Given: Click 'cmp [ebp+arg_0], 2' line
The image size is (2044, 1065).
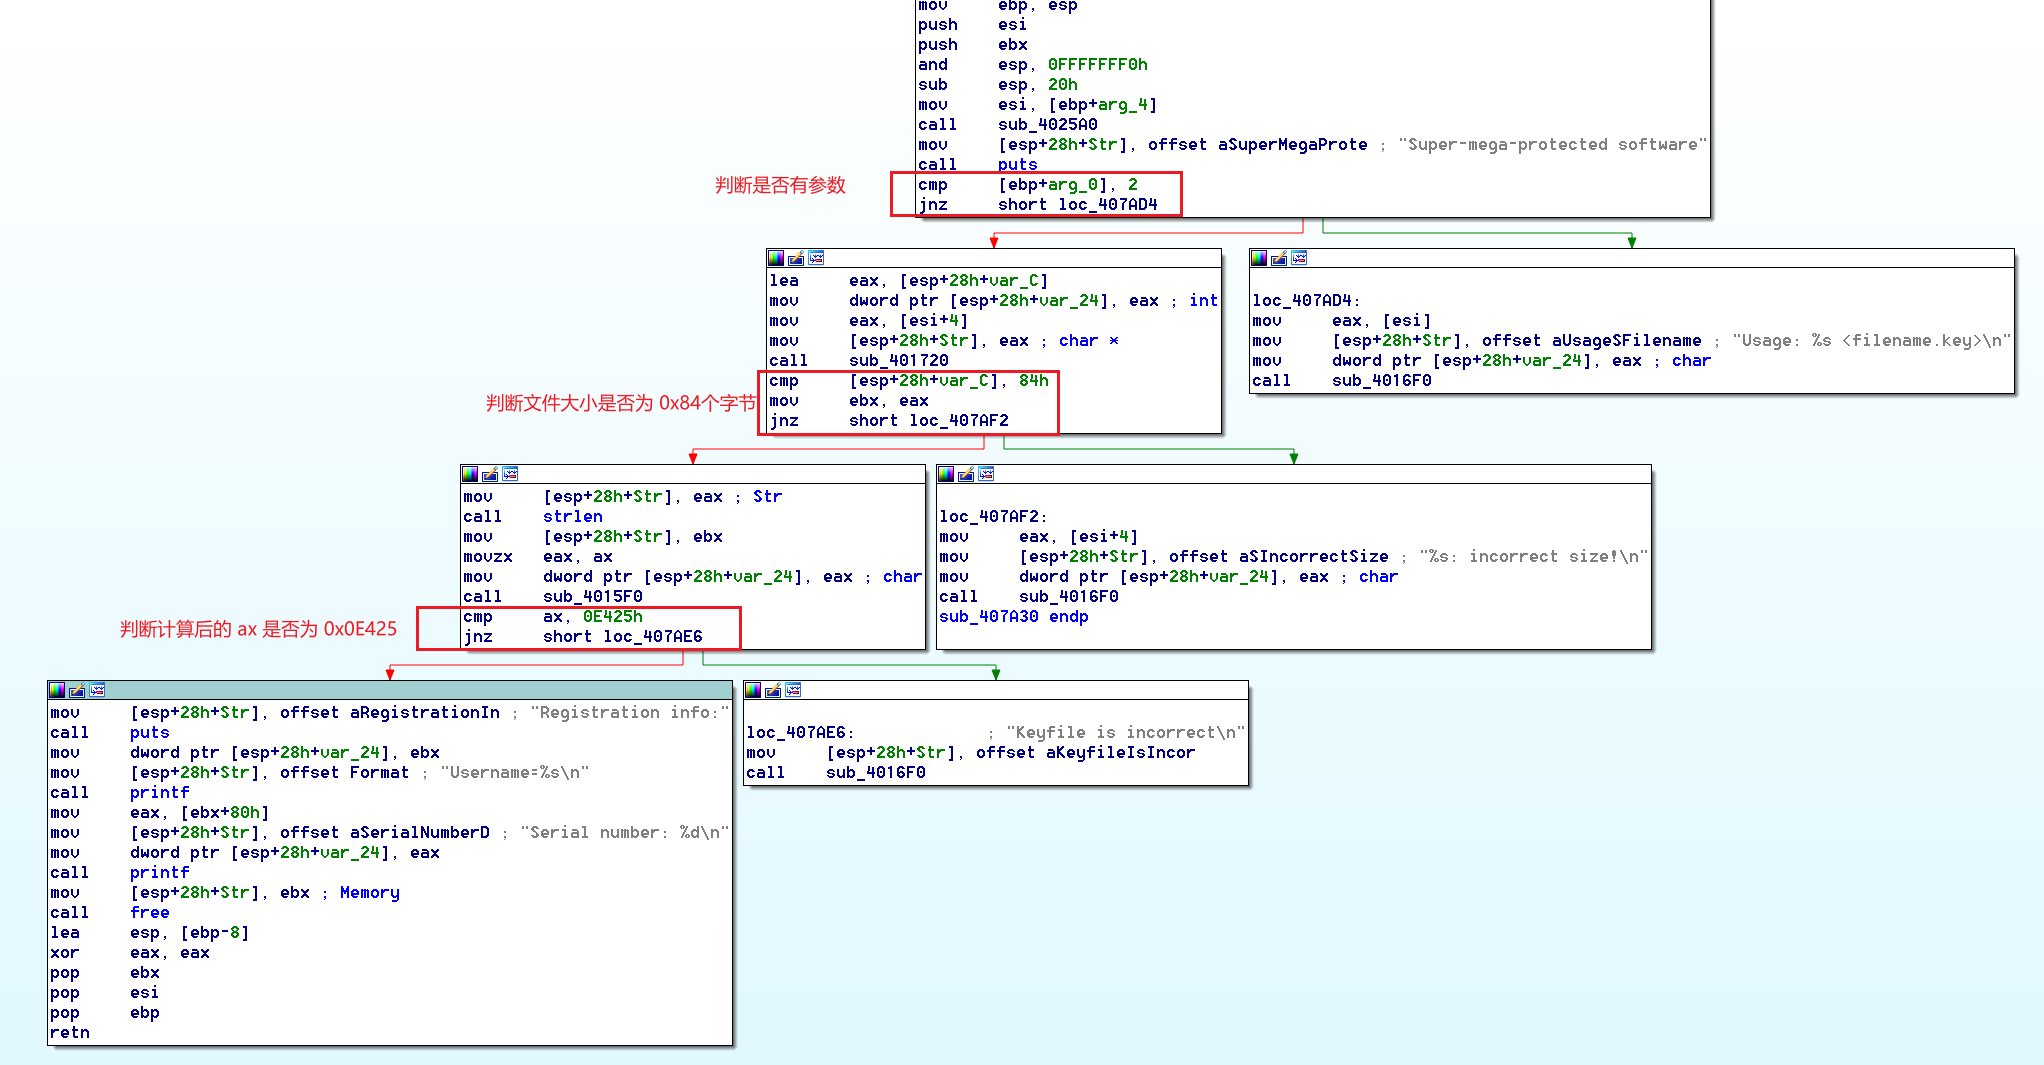Looking at the screenshot, I should 1028,185.
